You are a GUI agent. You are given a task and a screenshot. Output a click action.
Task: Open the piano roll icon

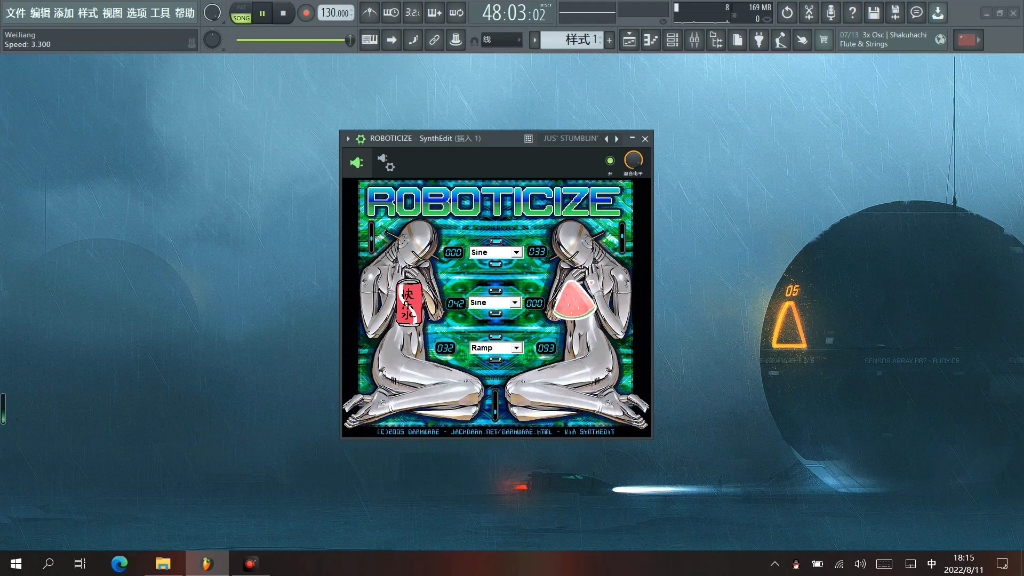(650, 40)
